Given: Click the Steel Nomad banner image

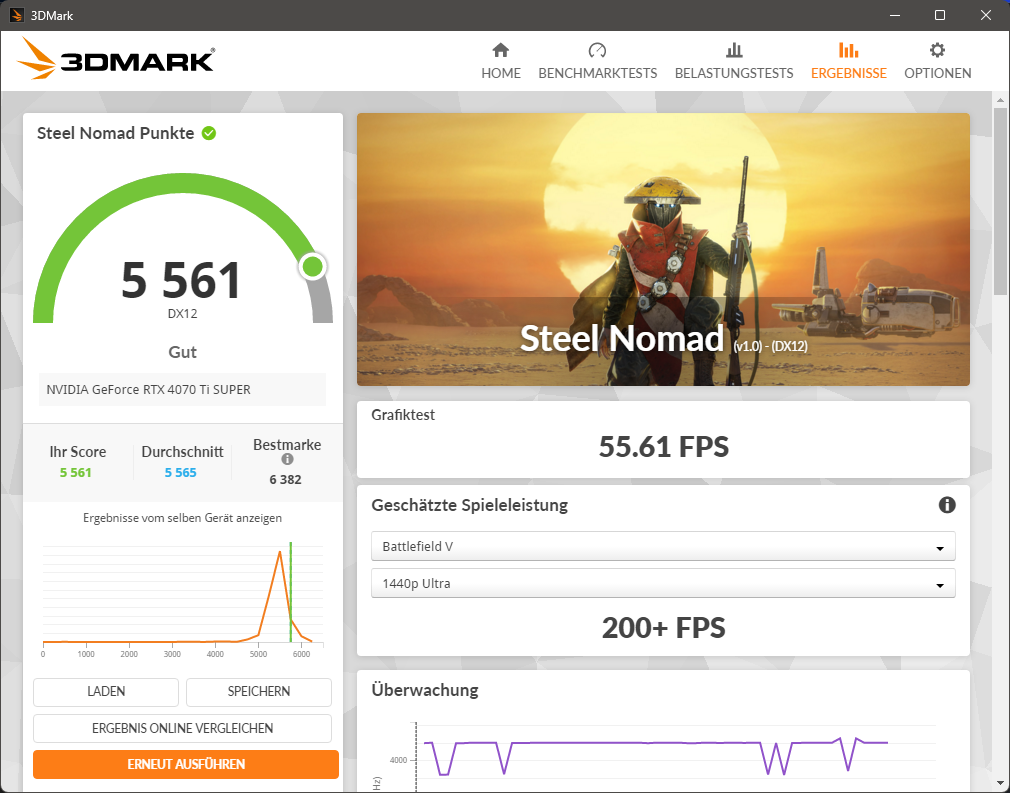Looking at the screenshot, I should point(663,249).
